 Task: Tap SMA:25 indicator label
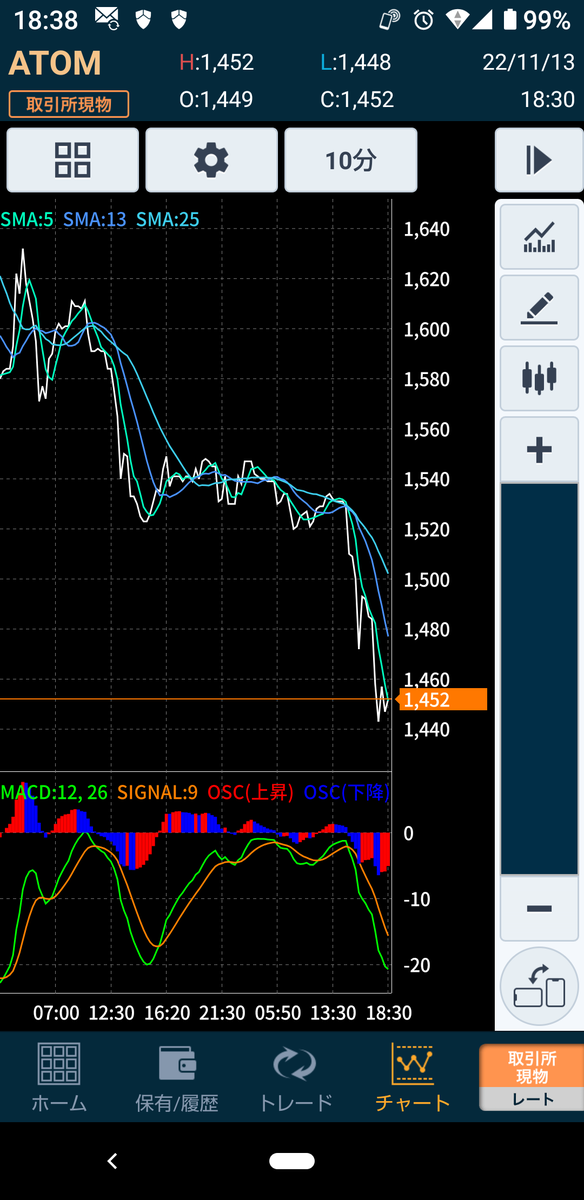(x=168, y=219)
